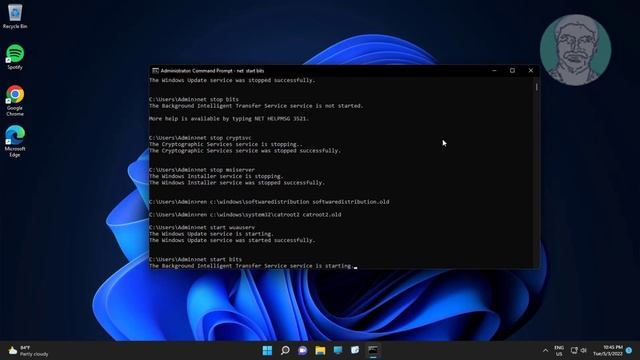Screen dimensions: 640x360
Task: Click the 'ren catroot2 catroot2.old' line
Action: (x=245, y=214)
